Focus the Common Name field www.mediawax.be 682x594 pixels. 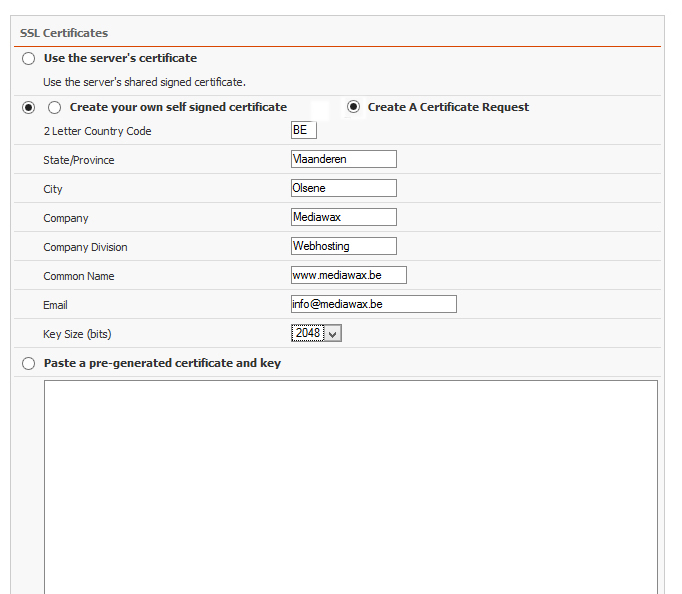click(x=349, y=275)
